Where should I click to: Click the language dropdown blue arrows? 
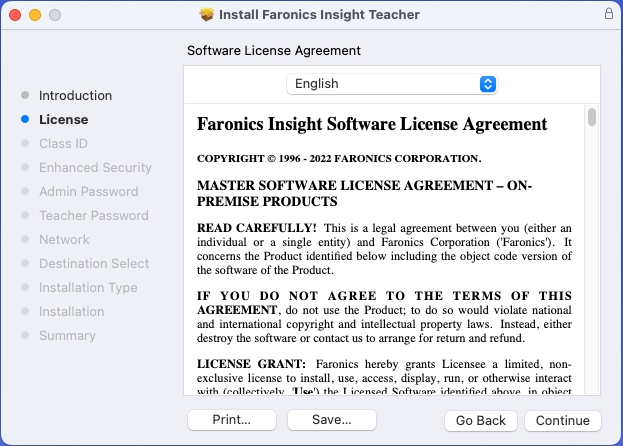488,84
